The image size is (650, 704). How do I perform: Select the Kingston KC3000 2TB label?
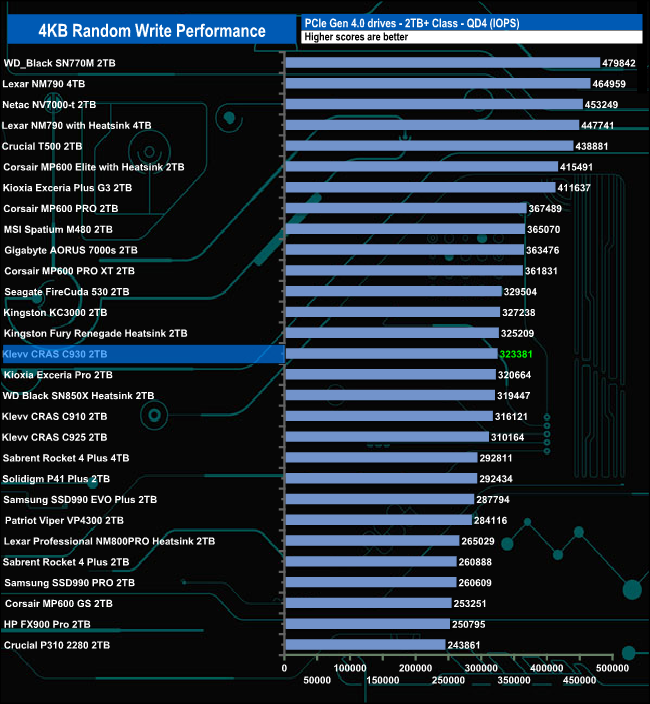click(x=55, y=312)
